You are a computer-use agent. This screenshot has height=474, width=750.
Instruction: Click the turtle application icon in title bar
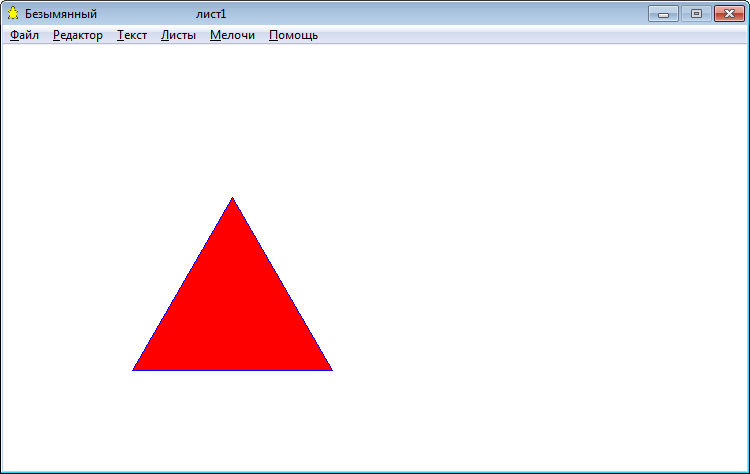(13, 13)
